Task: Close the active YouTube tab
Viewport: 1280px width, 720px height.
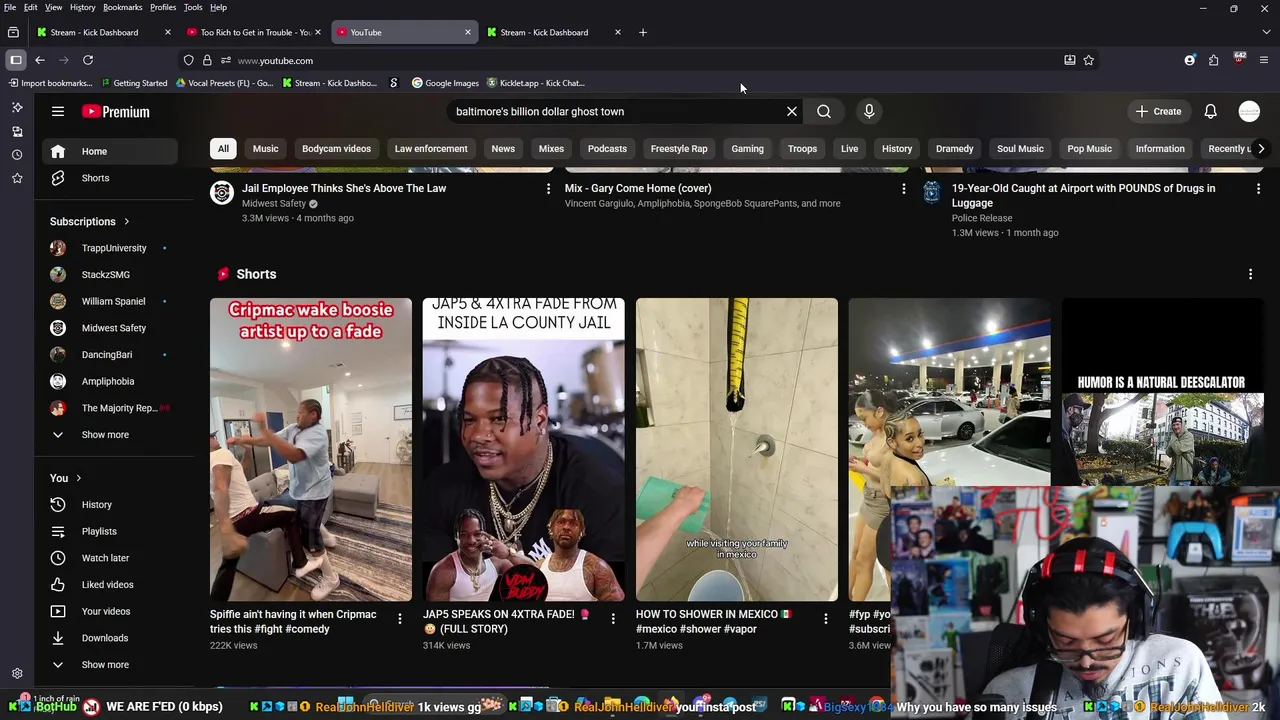Action: (467, 32)
